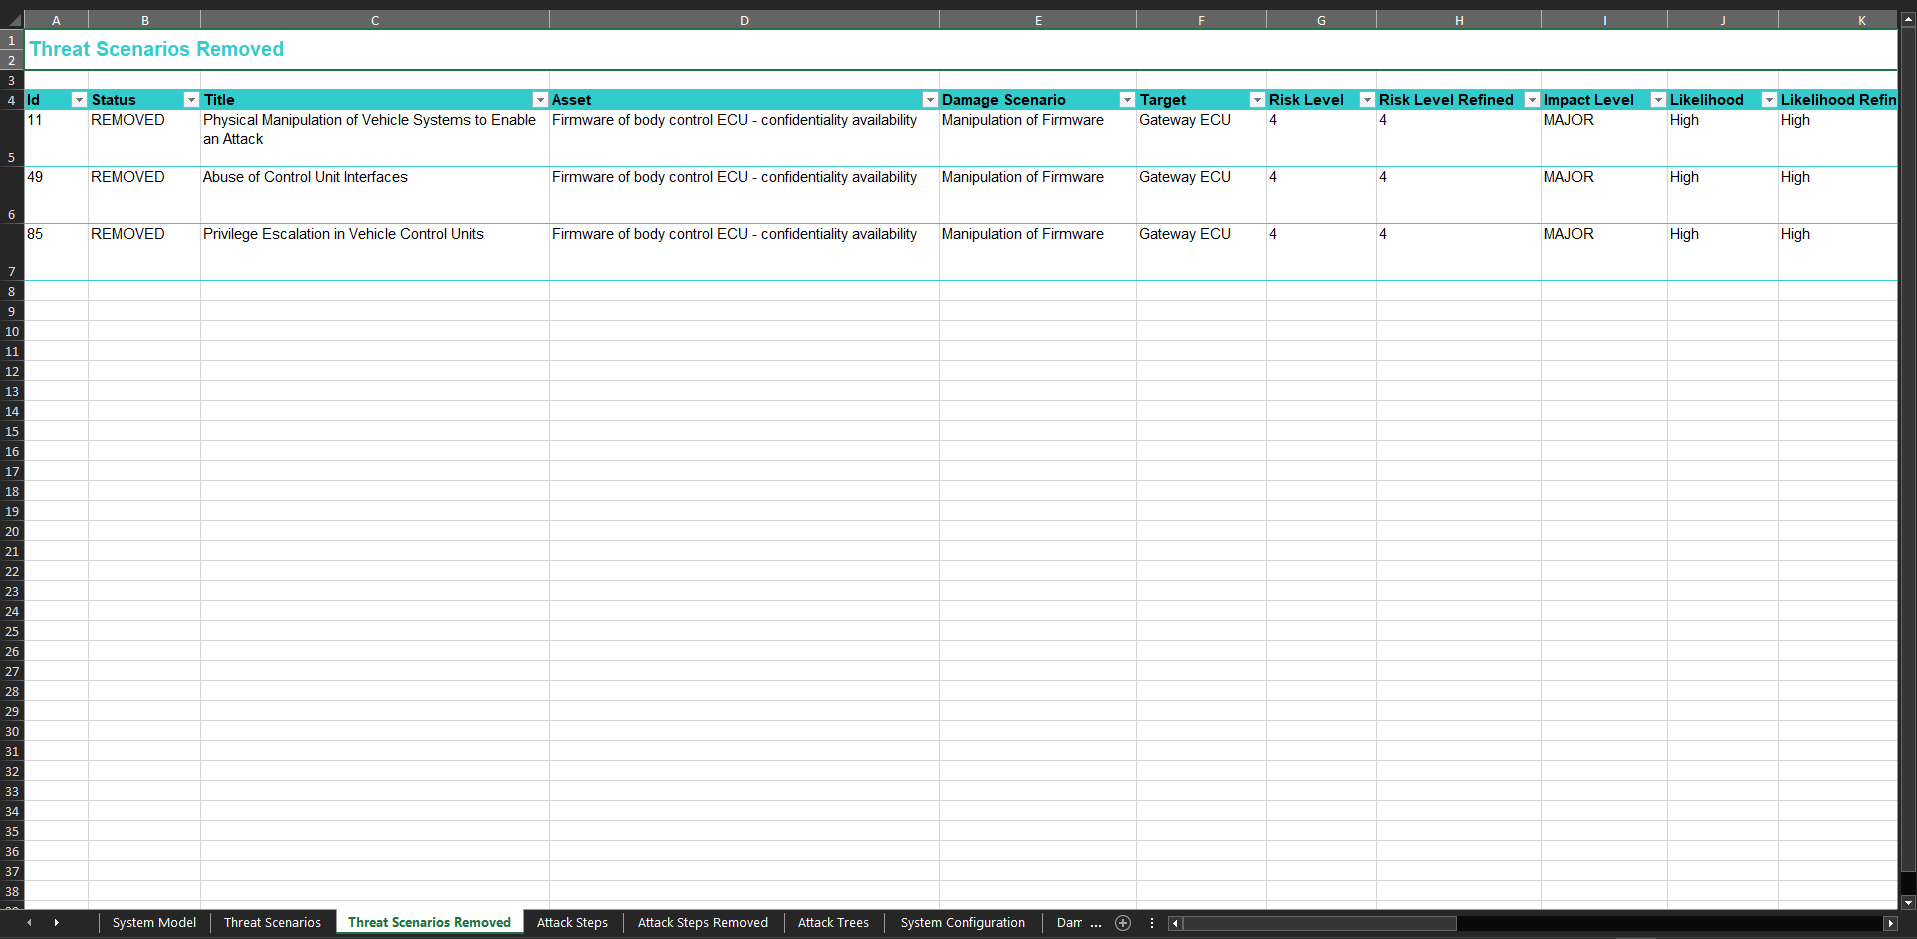Open the Risk Level filter dropdown
This screenshot has height=939, width=1917.
pos(1367,100)
